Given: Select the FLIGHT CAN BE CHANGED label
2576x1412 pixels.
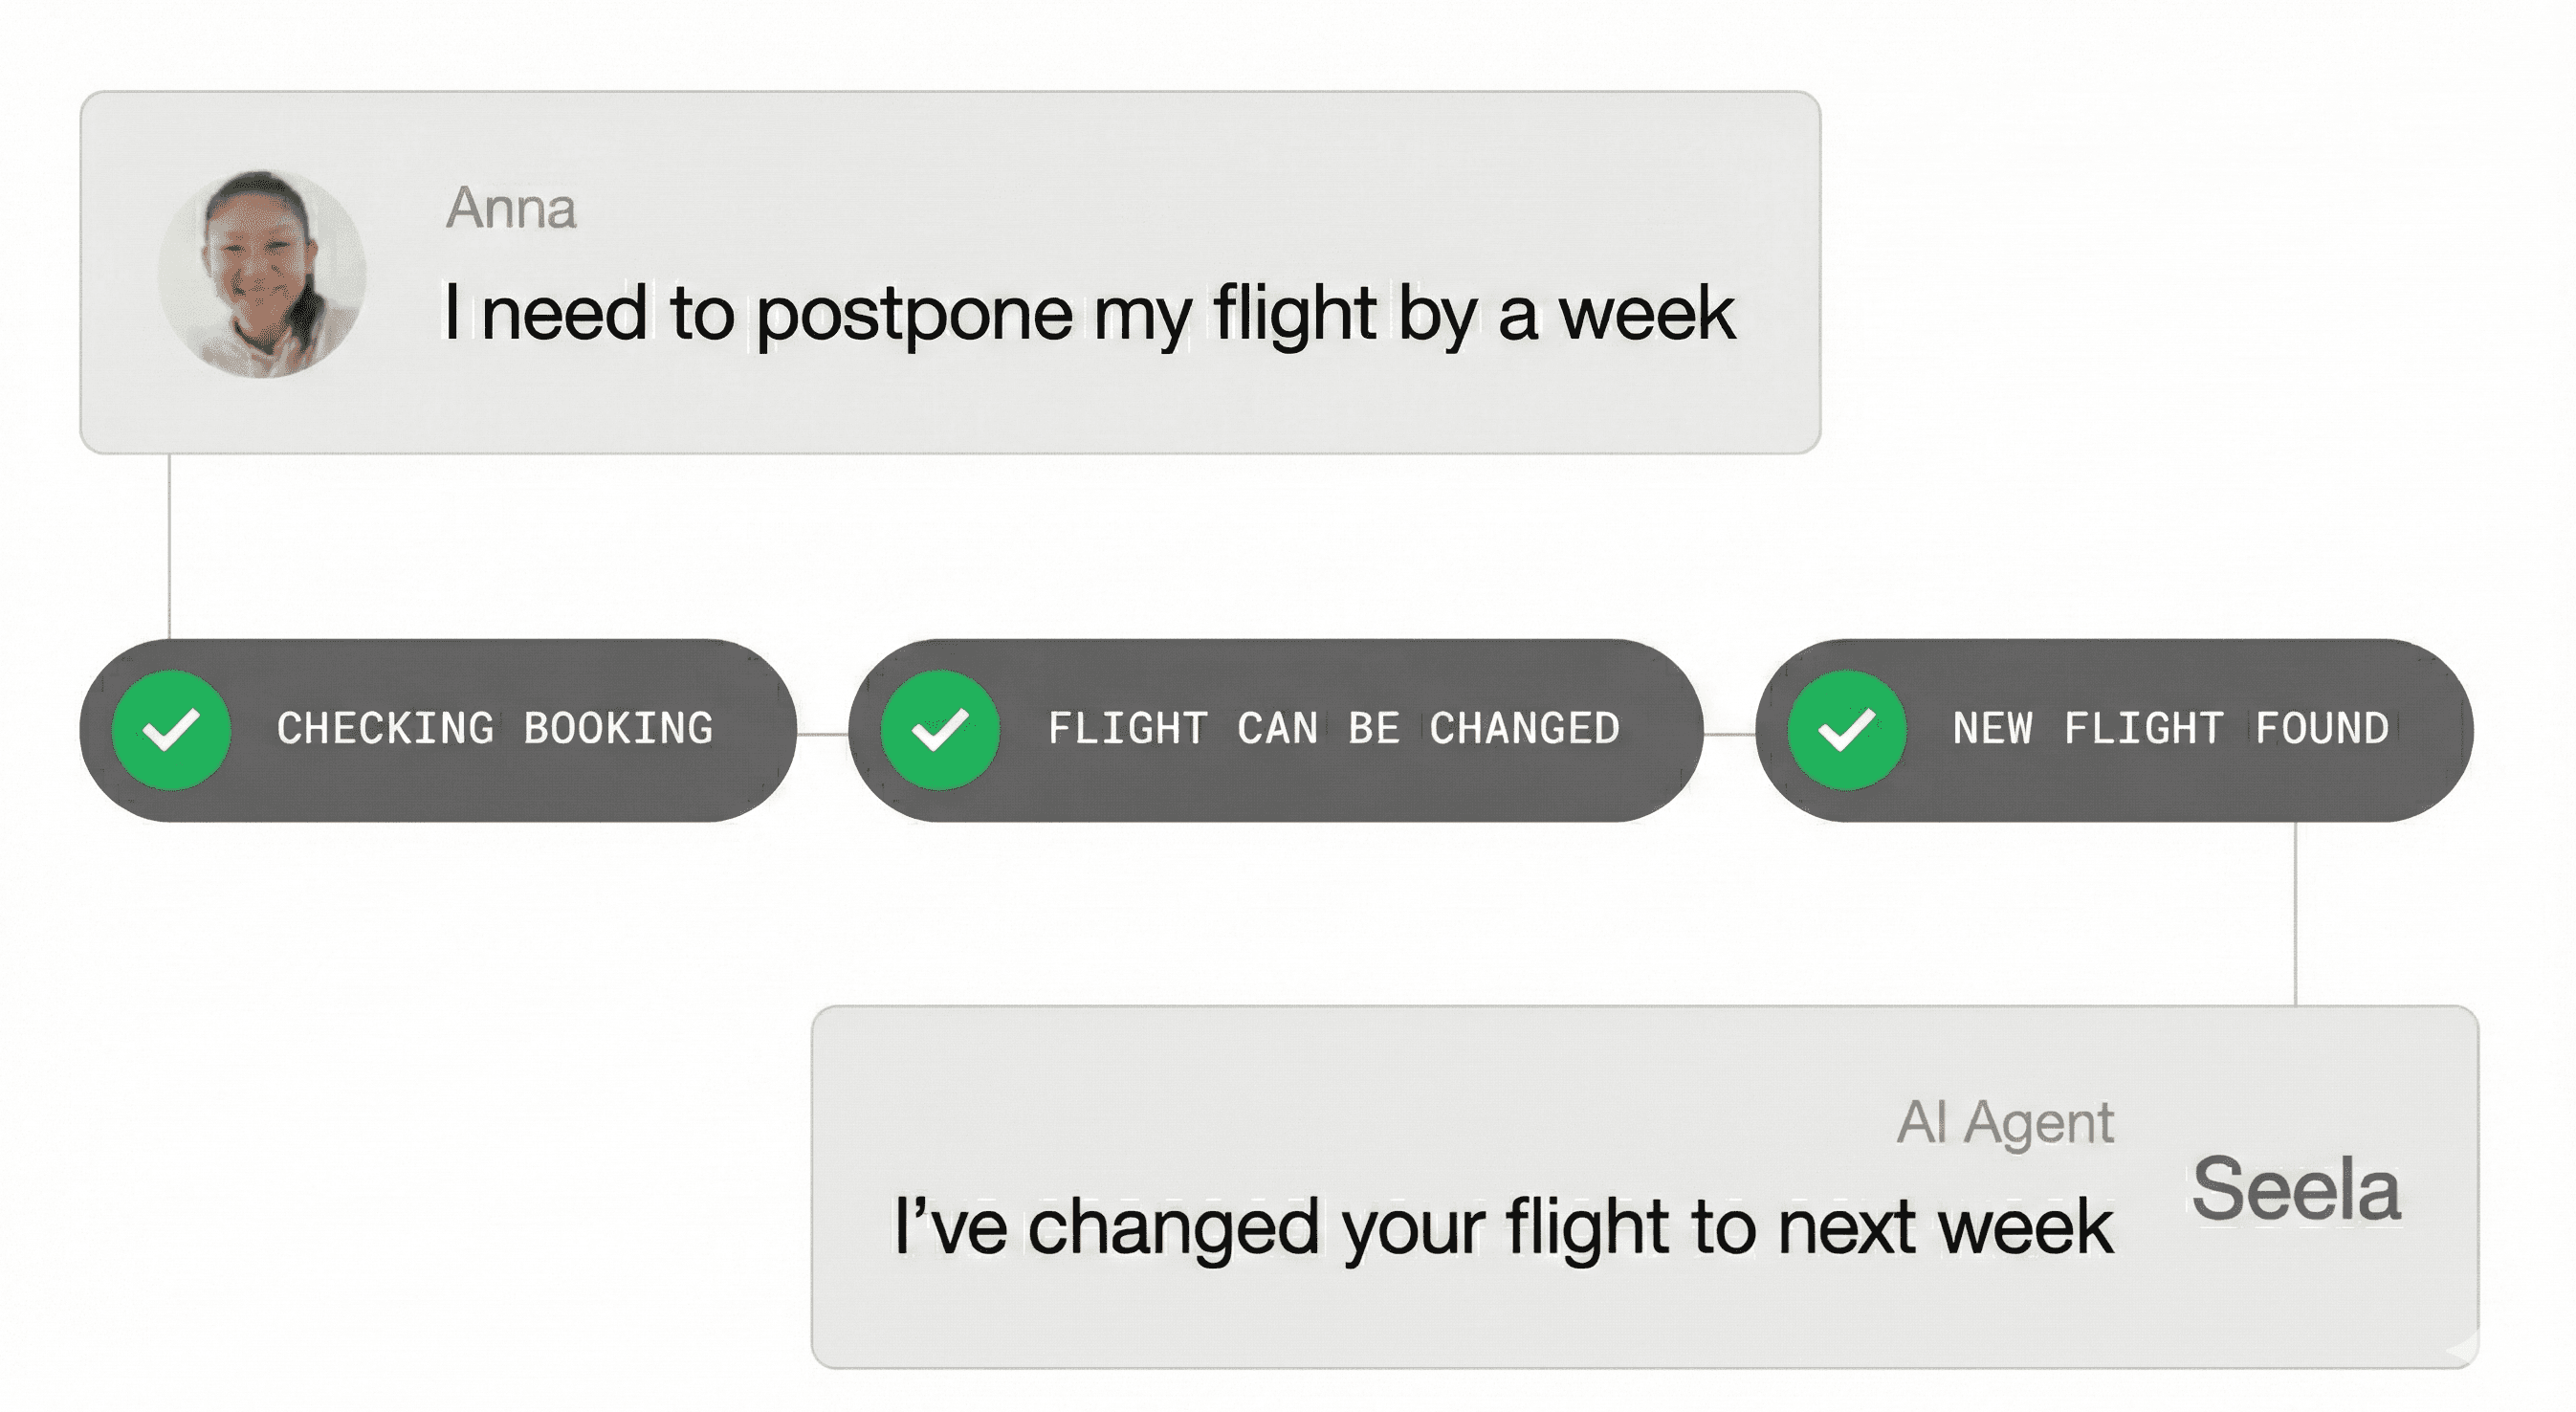Looking at the screenshot, I should [x=1333, y=729].
